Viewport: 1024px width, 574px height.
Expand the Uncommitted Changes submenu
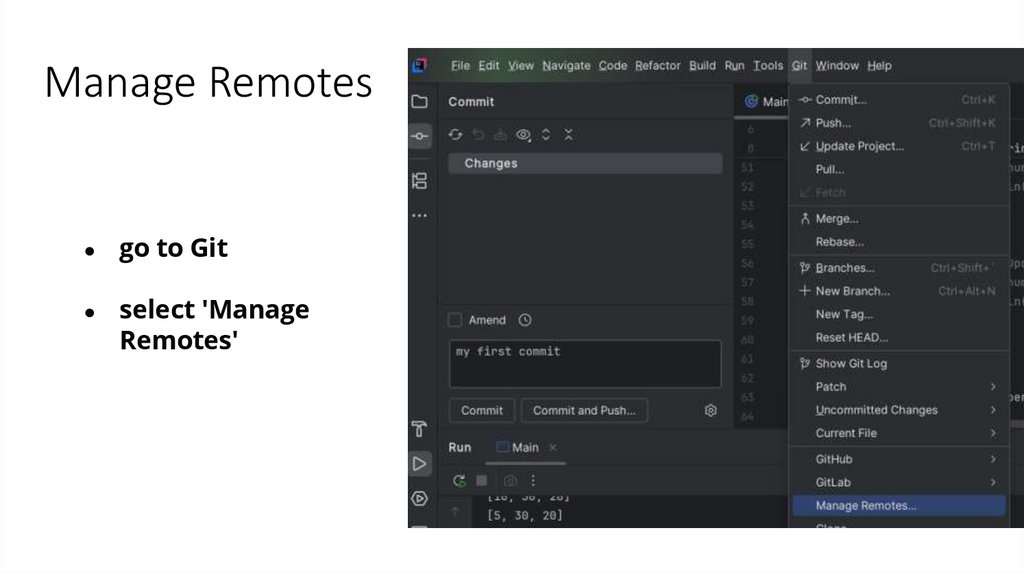pyautogui.click(x=899, y=410)
